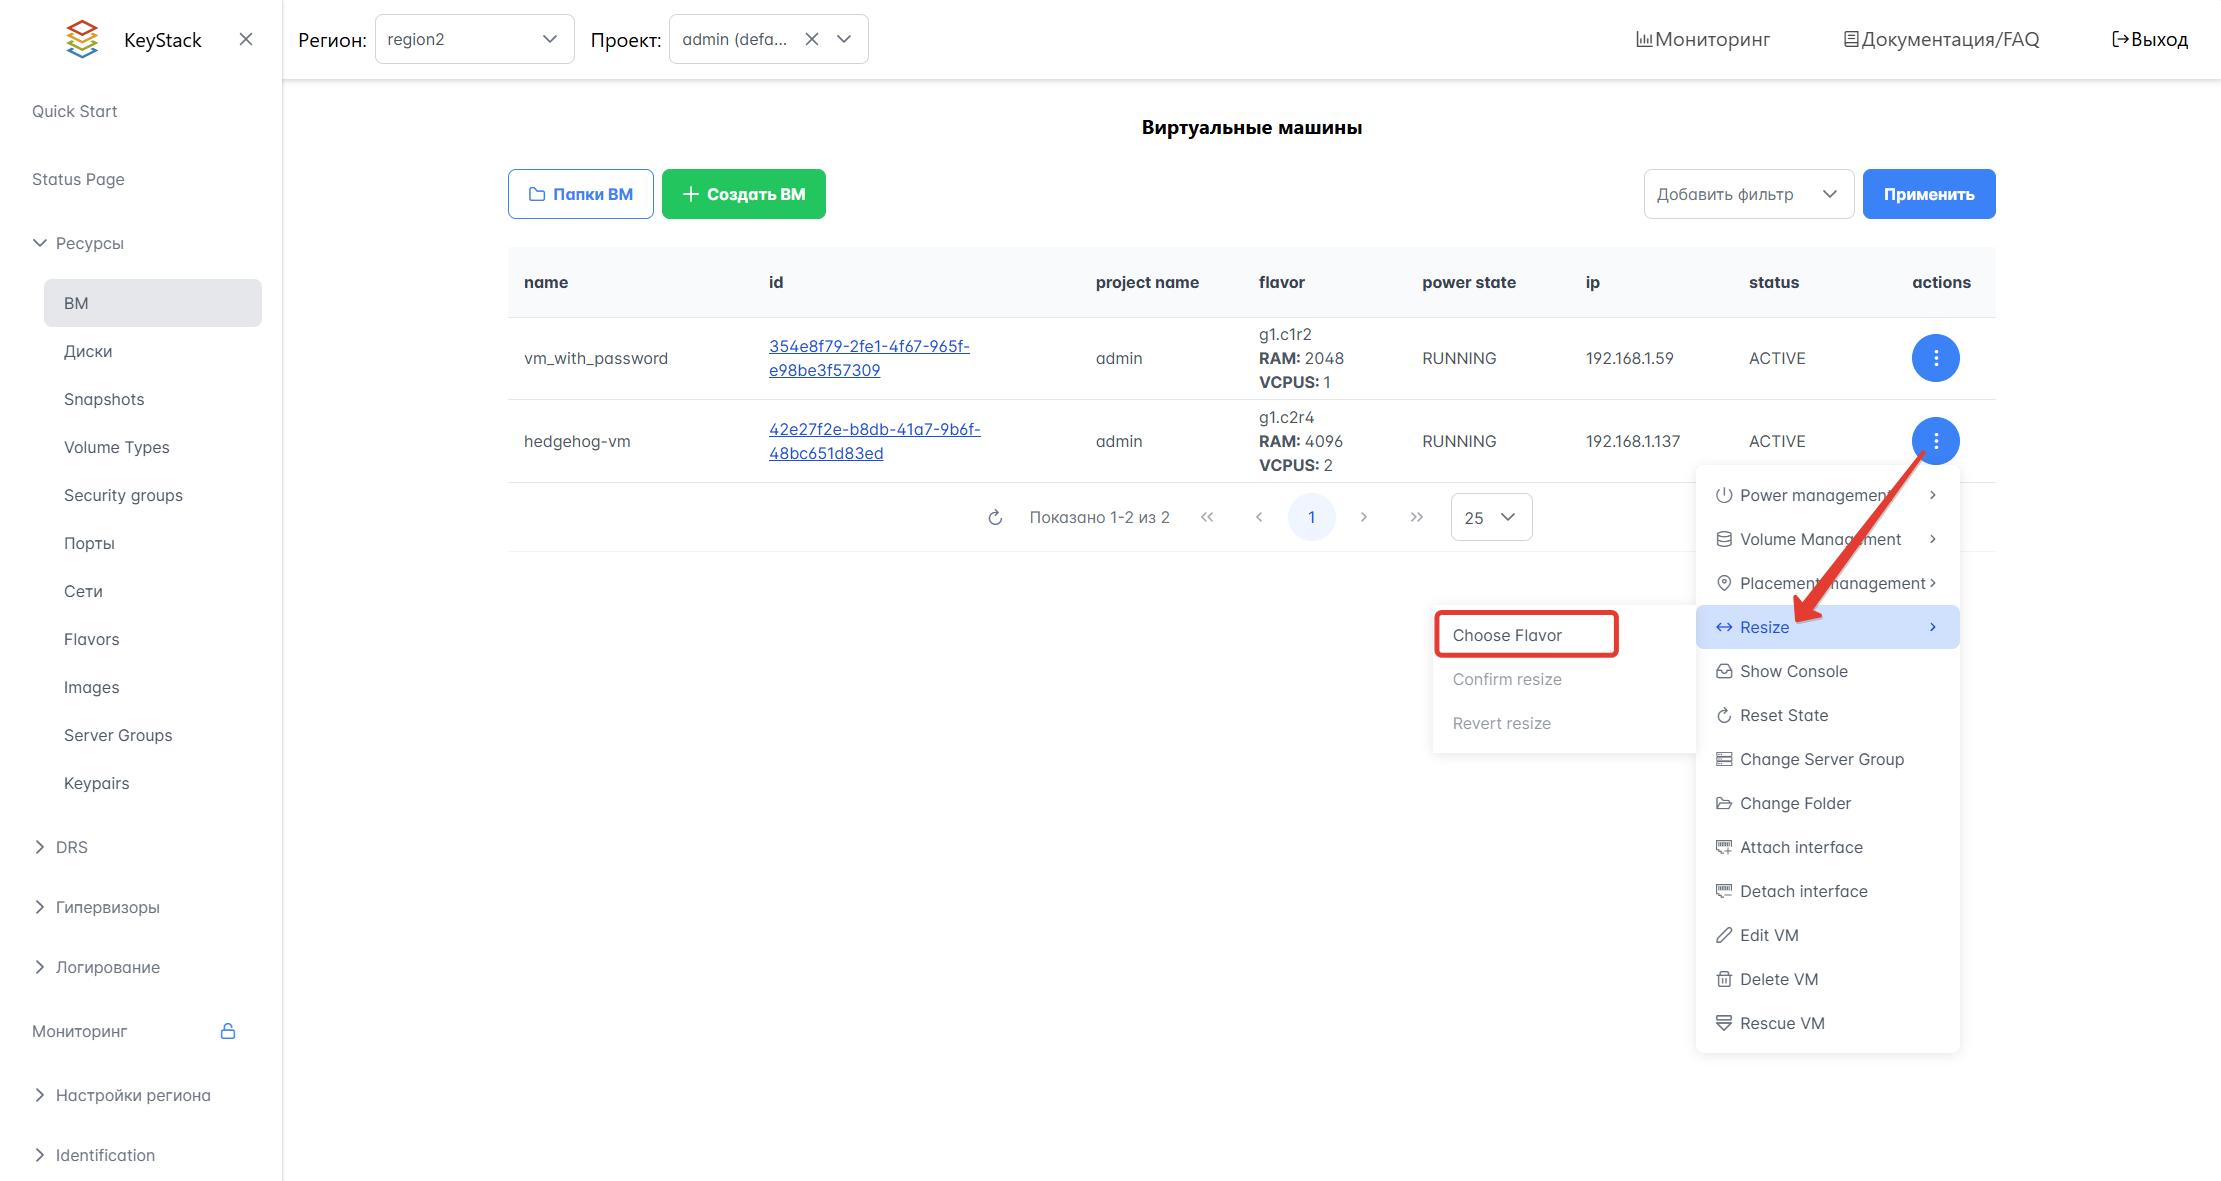Open the page size 25 dropdown
This screenshot has height=1181, width=2221.
coord(1491,517)
